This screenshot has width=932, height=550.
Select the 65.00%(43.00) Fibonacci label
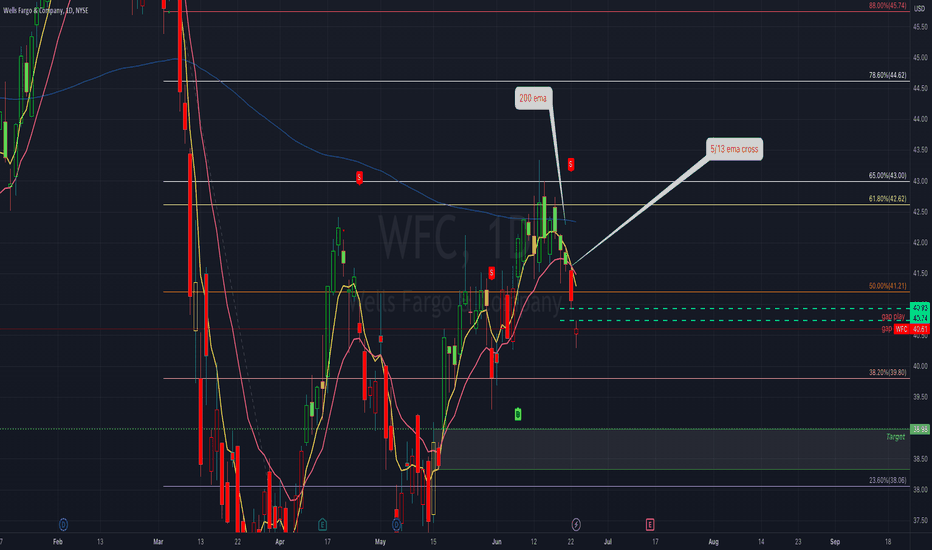pos(887,176)
